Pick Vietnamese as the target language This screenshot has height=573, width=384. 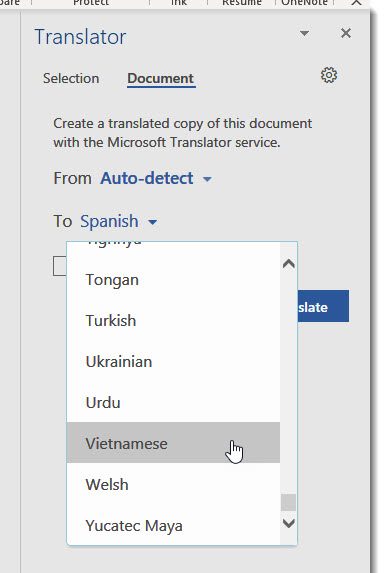173,443
